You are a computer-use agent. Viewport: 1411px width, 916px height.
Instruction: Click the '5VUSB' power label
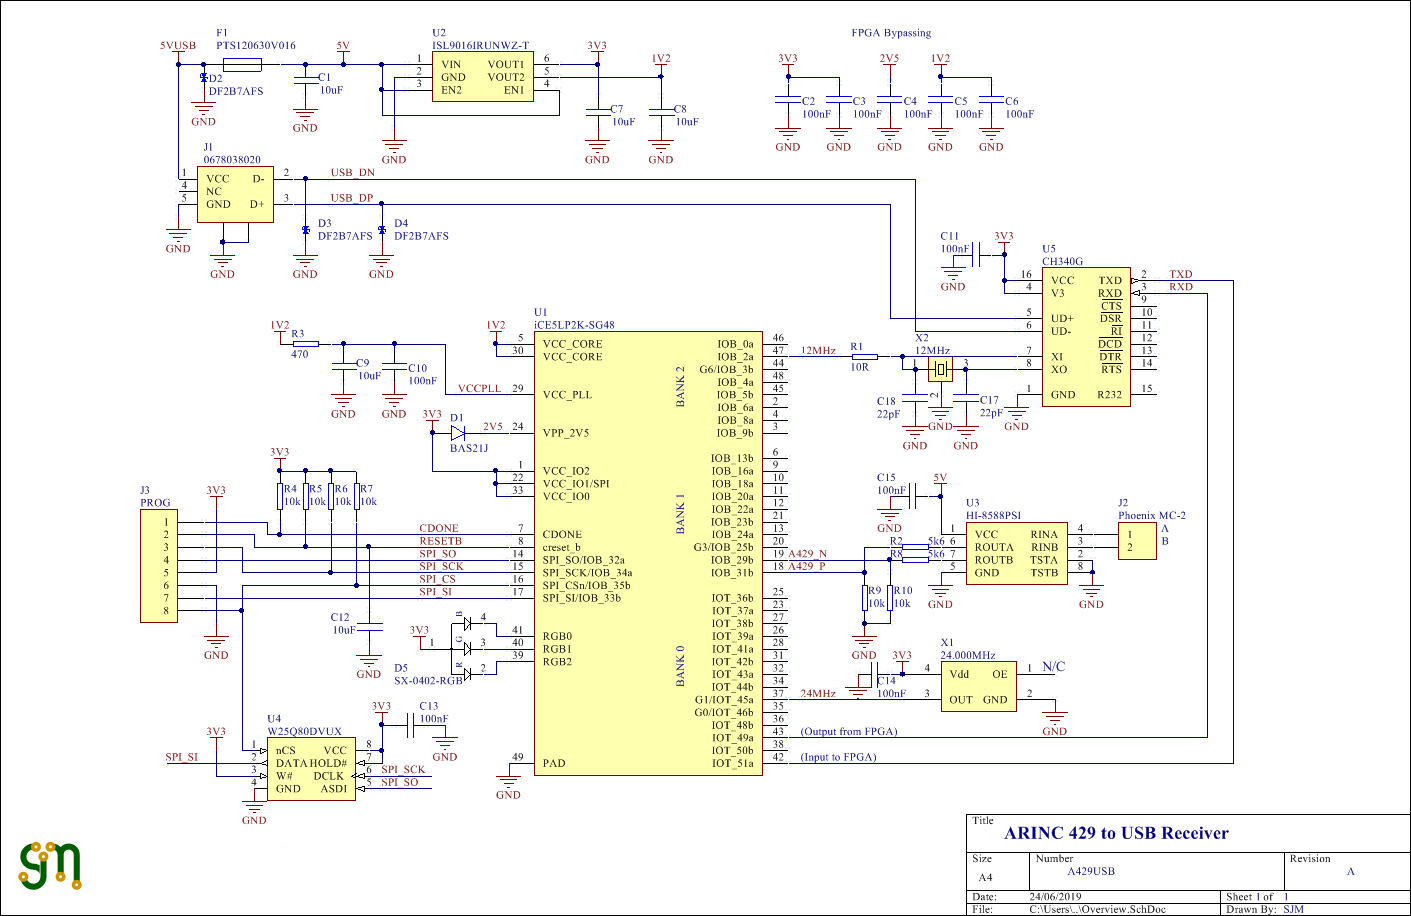click(x=178, y=46)
